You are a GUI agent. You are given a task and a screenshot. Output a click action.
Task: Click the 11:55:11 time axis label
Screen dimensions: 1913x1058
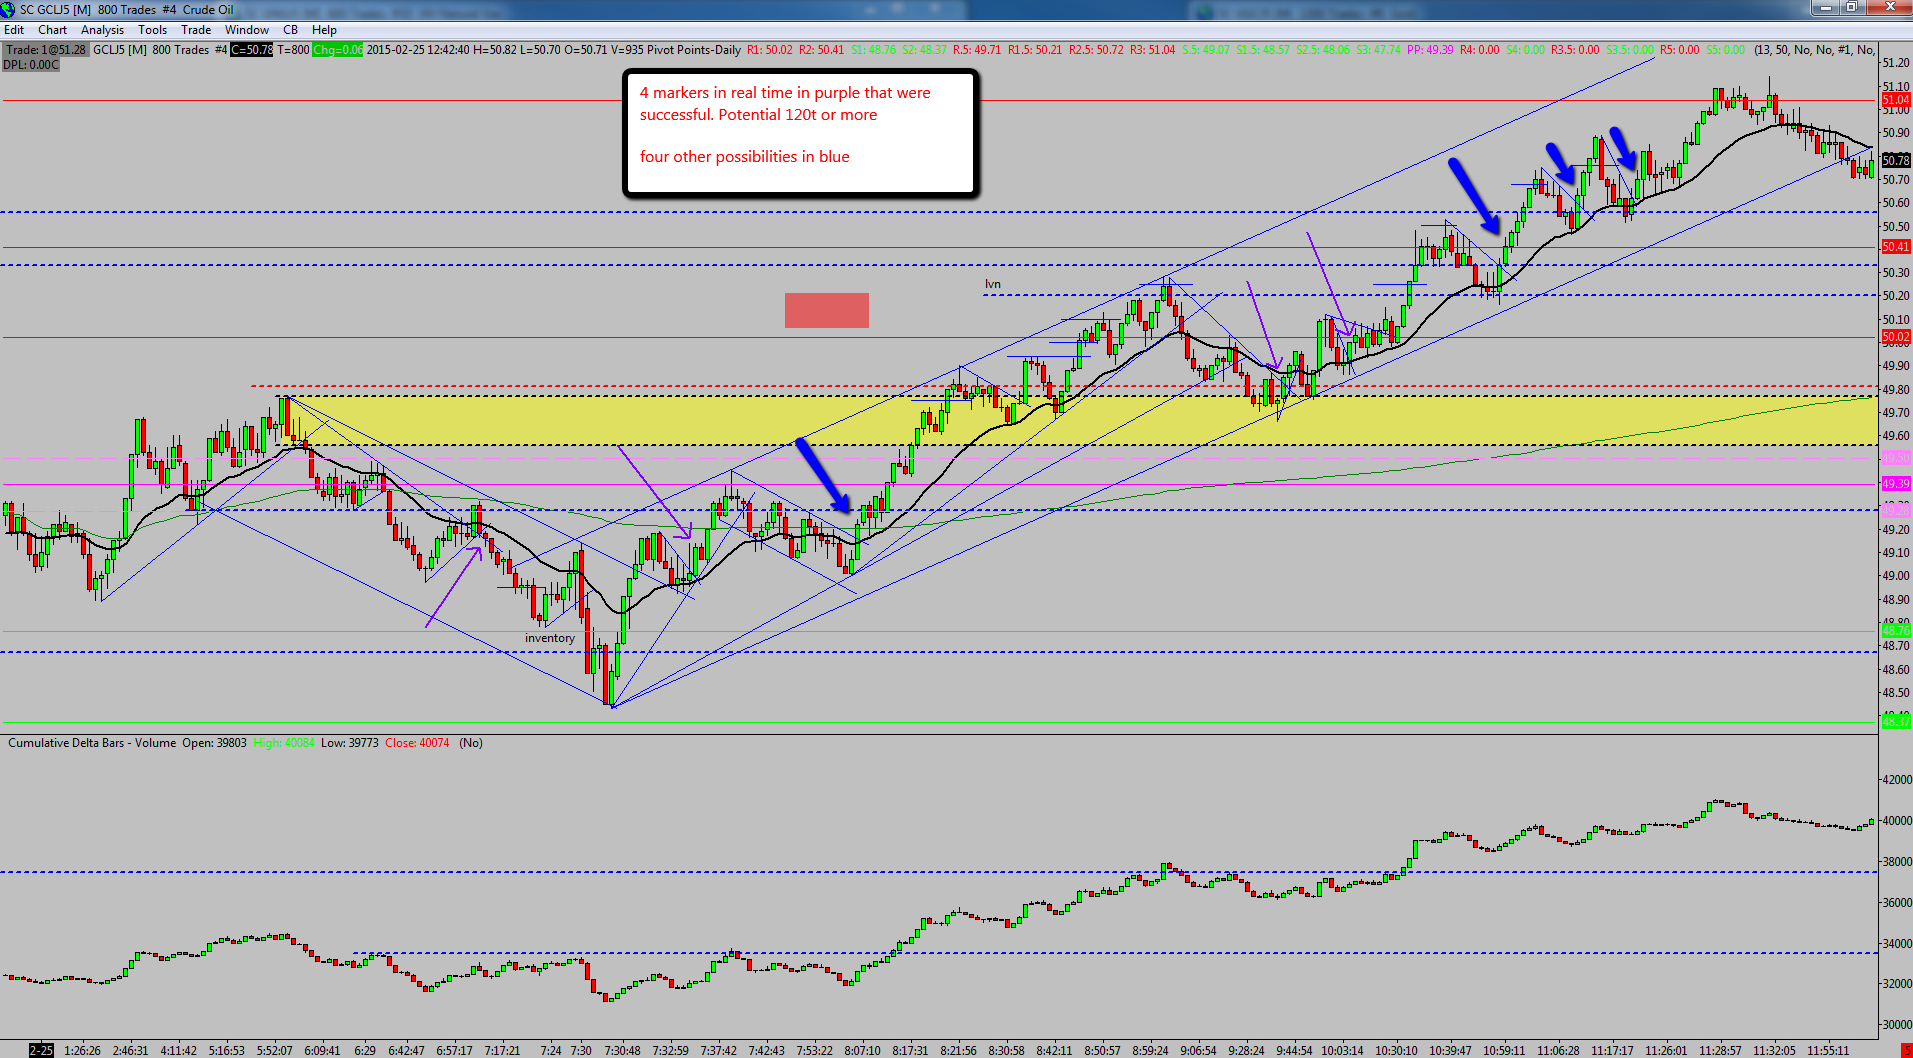[1828, 1051]
